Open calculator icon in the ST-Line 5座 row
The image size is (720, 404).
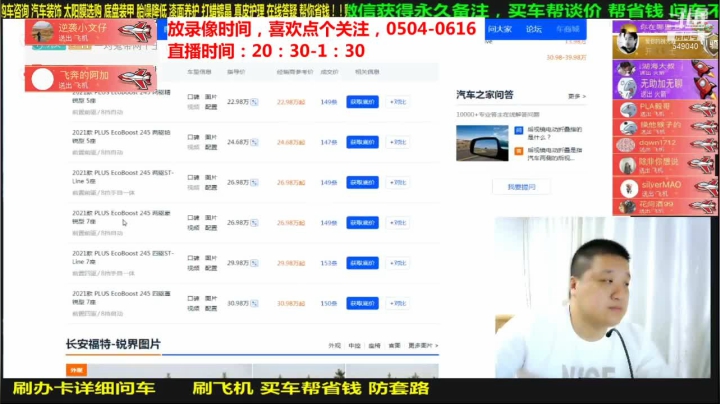pos(254,183)
